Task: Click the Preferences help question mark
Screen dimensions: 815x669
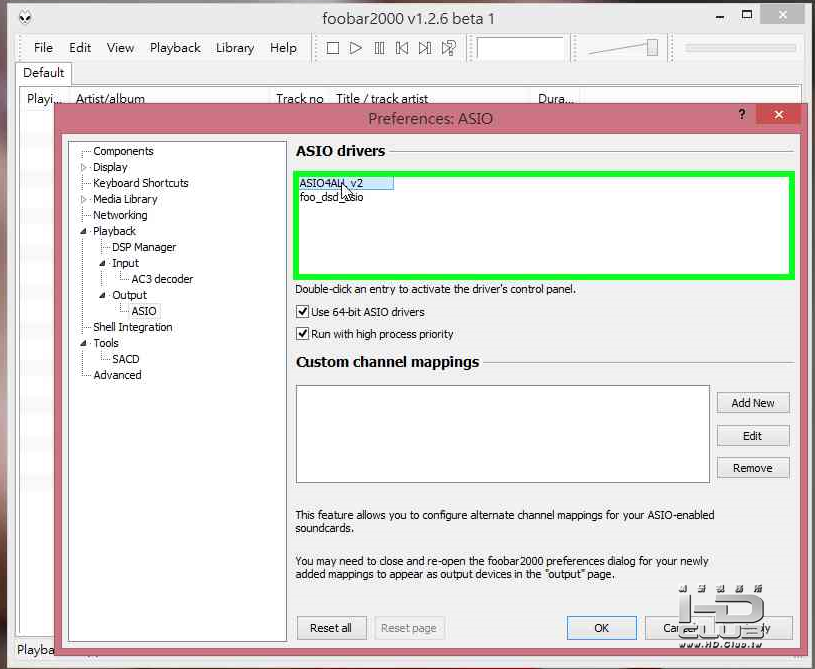Action: 742,114
